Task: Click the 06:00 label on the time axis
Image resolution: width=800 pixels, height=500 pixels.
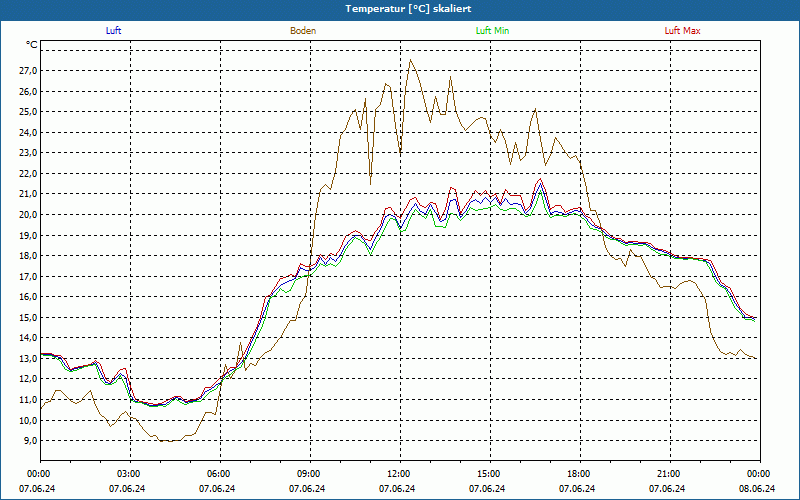Action: click(x=218, y=474)
